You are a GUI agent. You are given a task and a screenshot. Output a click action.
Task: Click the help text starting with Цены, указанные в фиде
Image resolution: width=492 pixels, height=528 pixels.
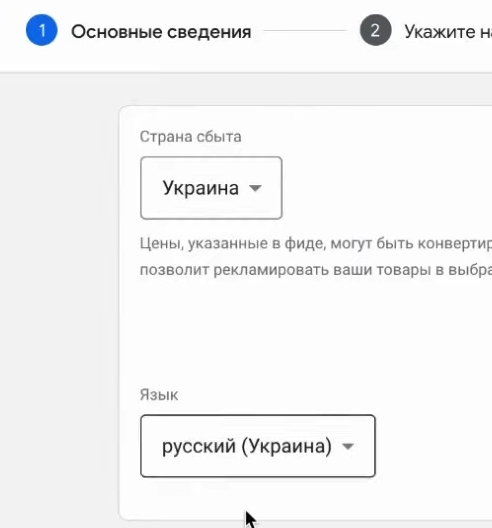(316, 243)
